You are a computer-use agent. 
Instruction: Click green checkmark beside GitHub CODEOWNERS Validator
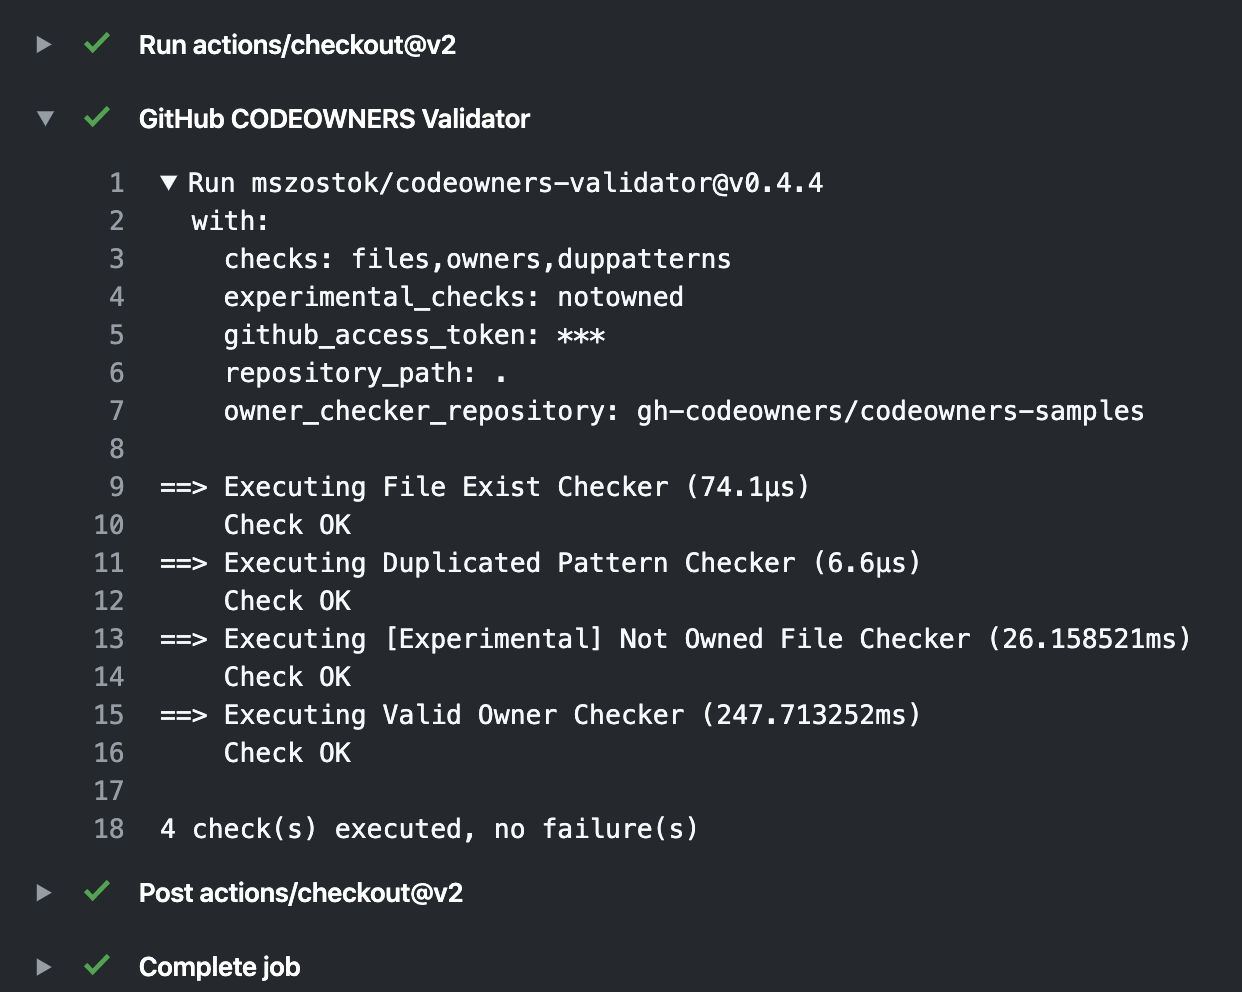click(x=97, y=117)
